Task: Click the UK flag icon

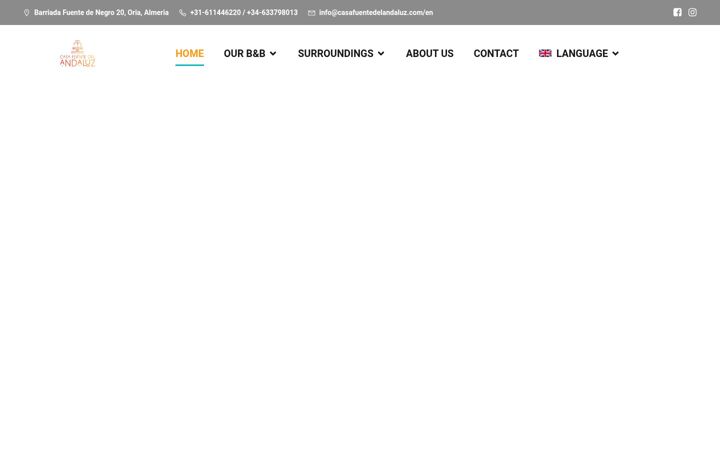Action: [x=545, y=53]
